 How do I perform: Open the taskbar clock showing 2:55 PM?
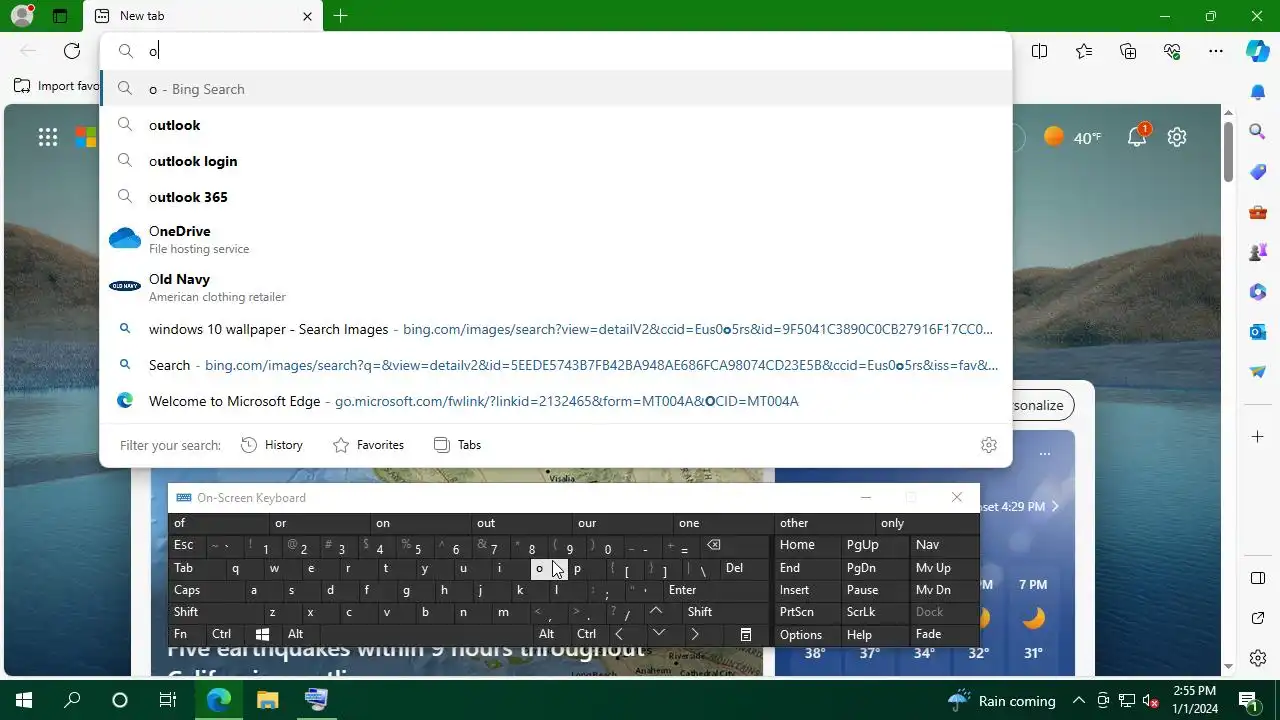point(1196,700)
